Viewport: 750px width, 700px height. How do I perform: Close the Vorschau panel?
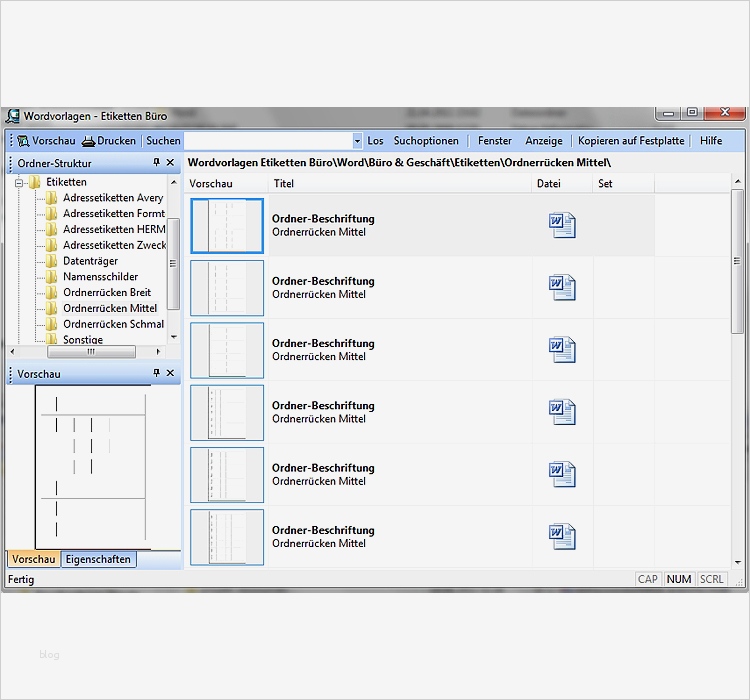pos(170,373)
